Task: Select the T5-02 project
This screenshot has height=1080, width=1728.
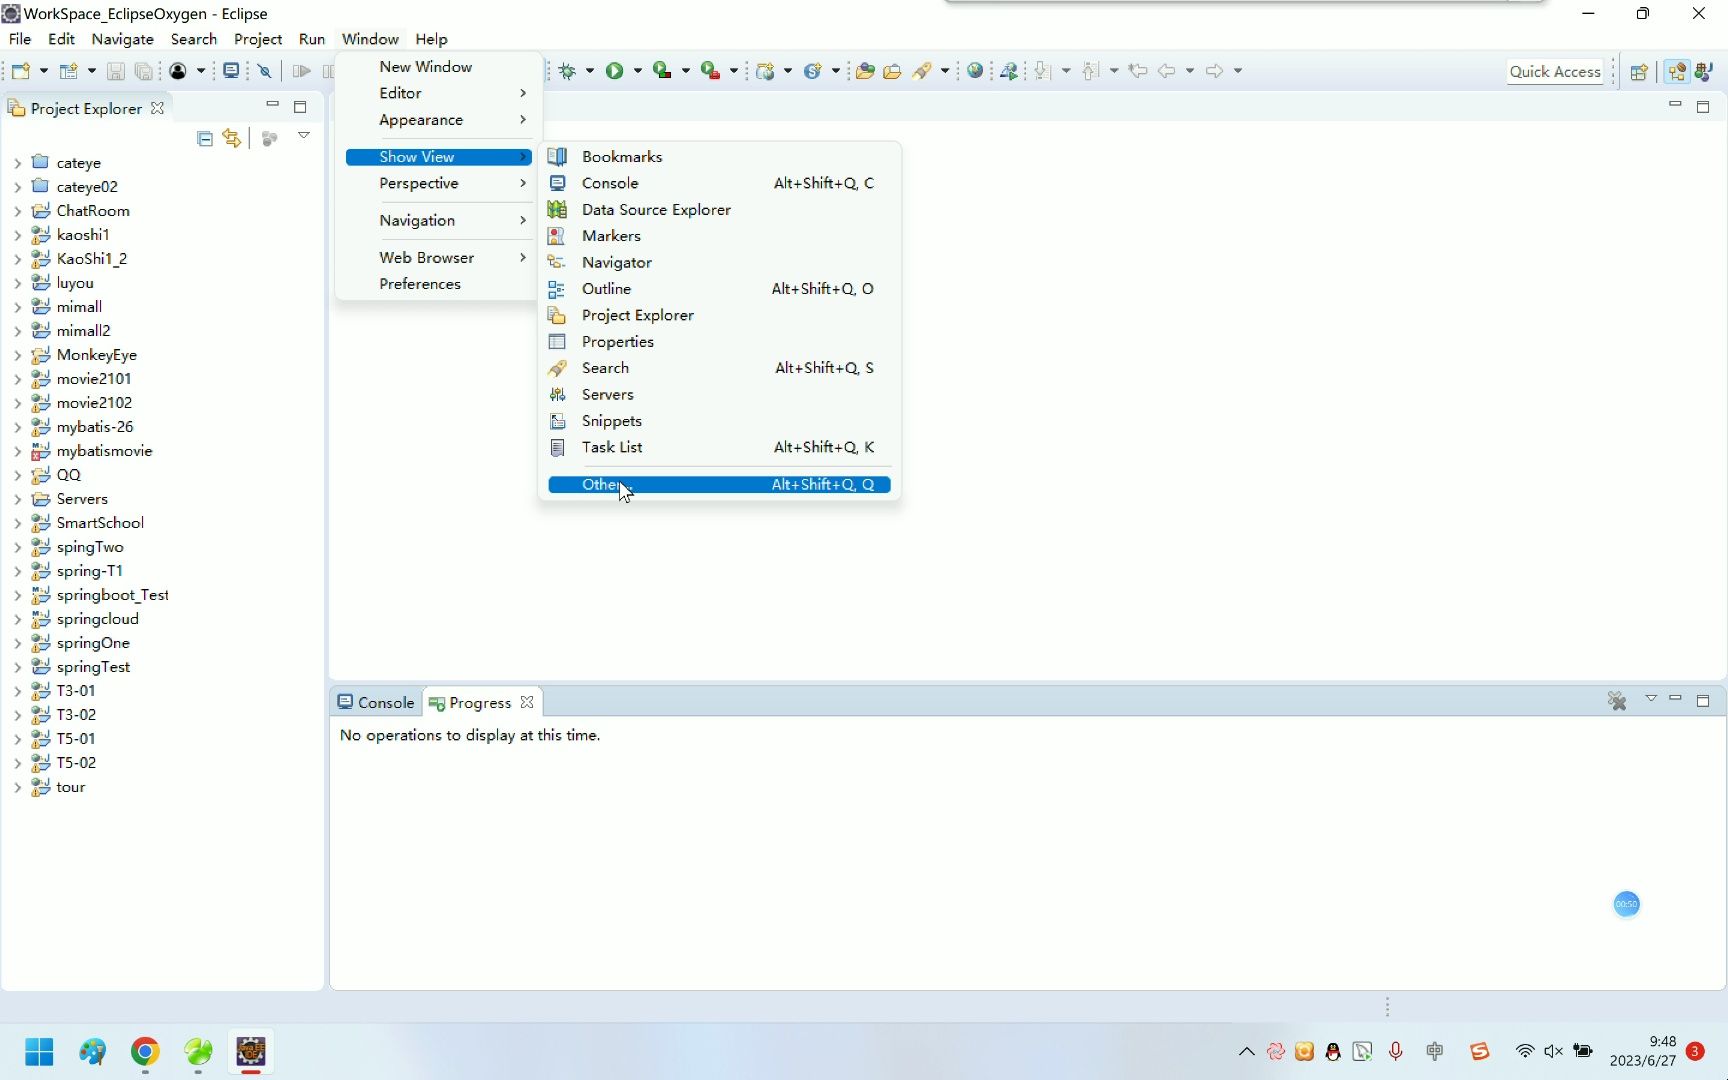Action: tap(76, 763)
